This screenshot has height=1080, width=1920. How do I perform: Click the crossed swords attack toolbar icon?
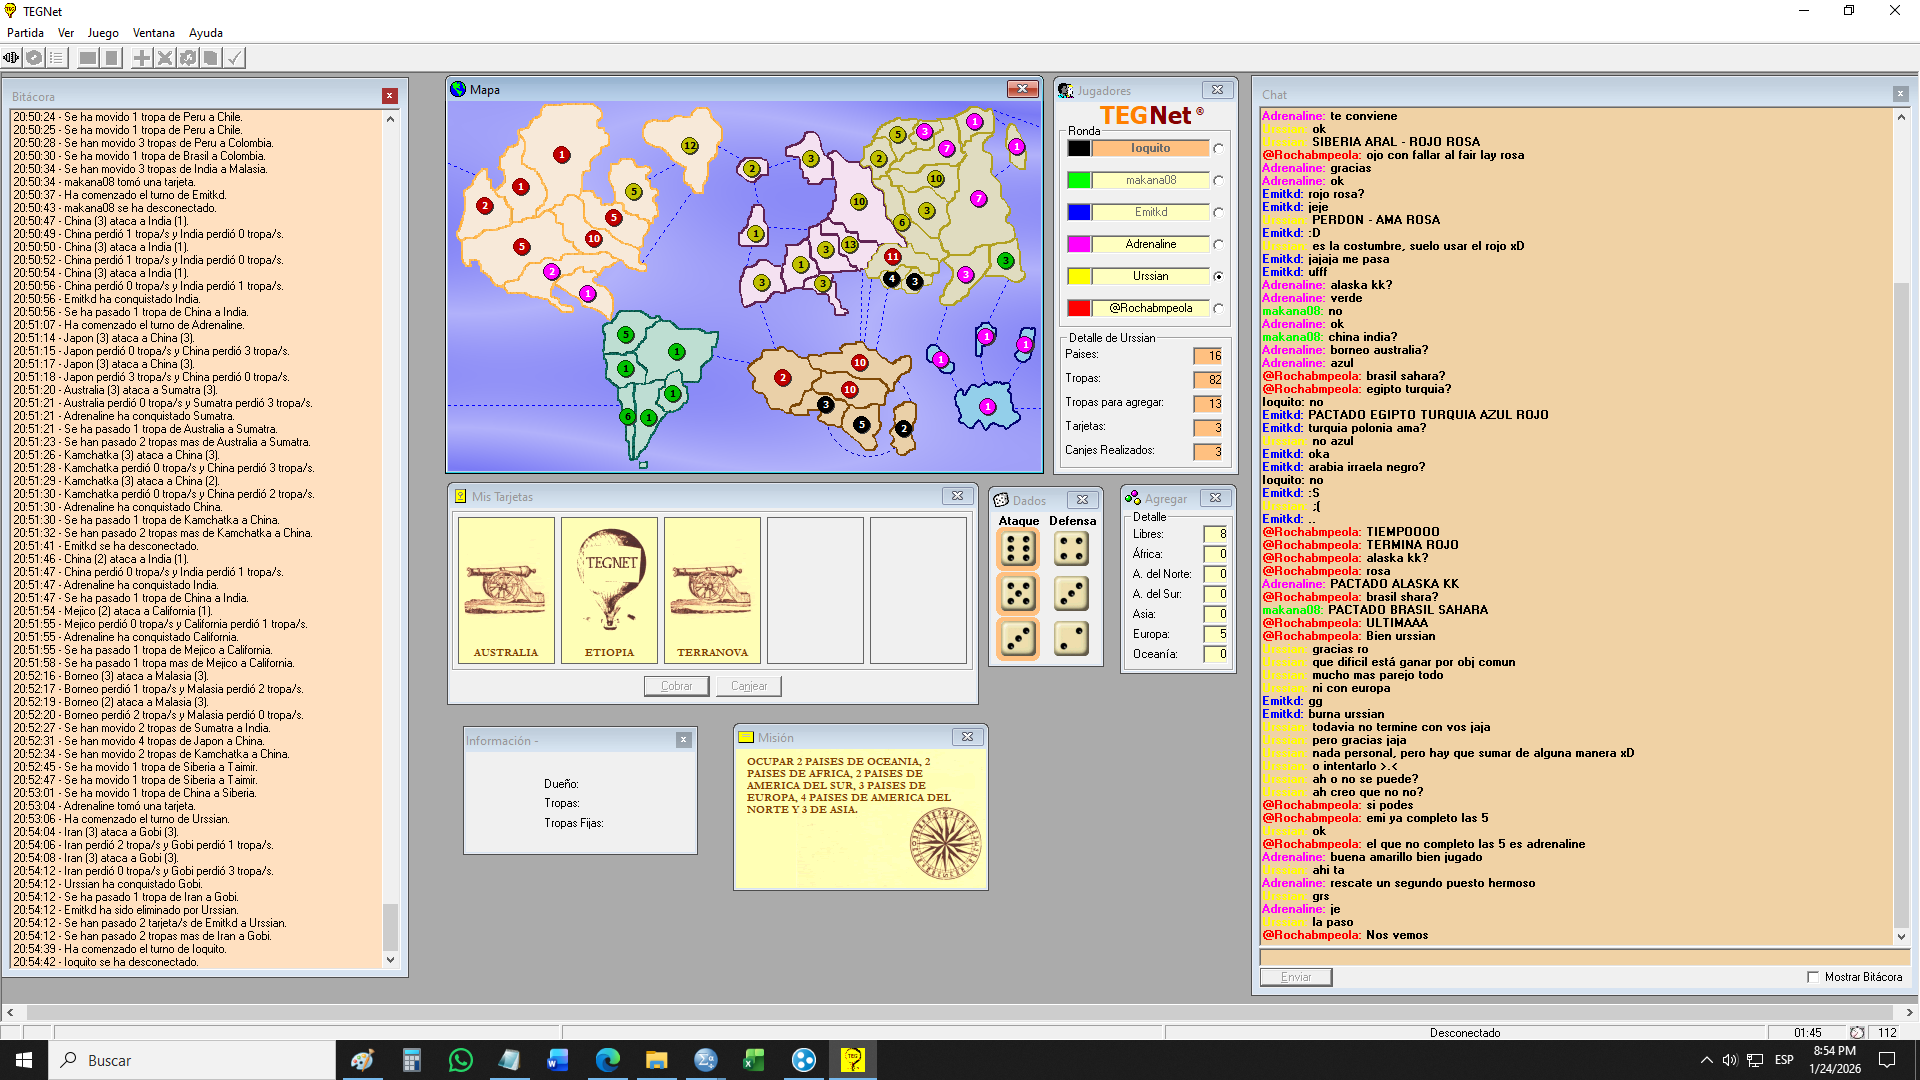click(x=165, y=58)
